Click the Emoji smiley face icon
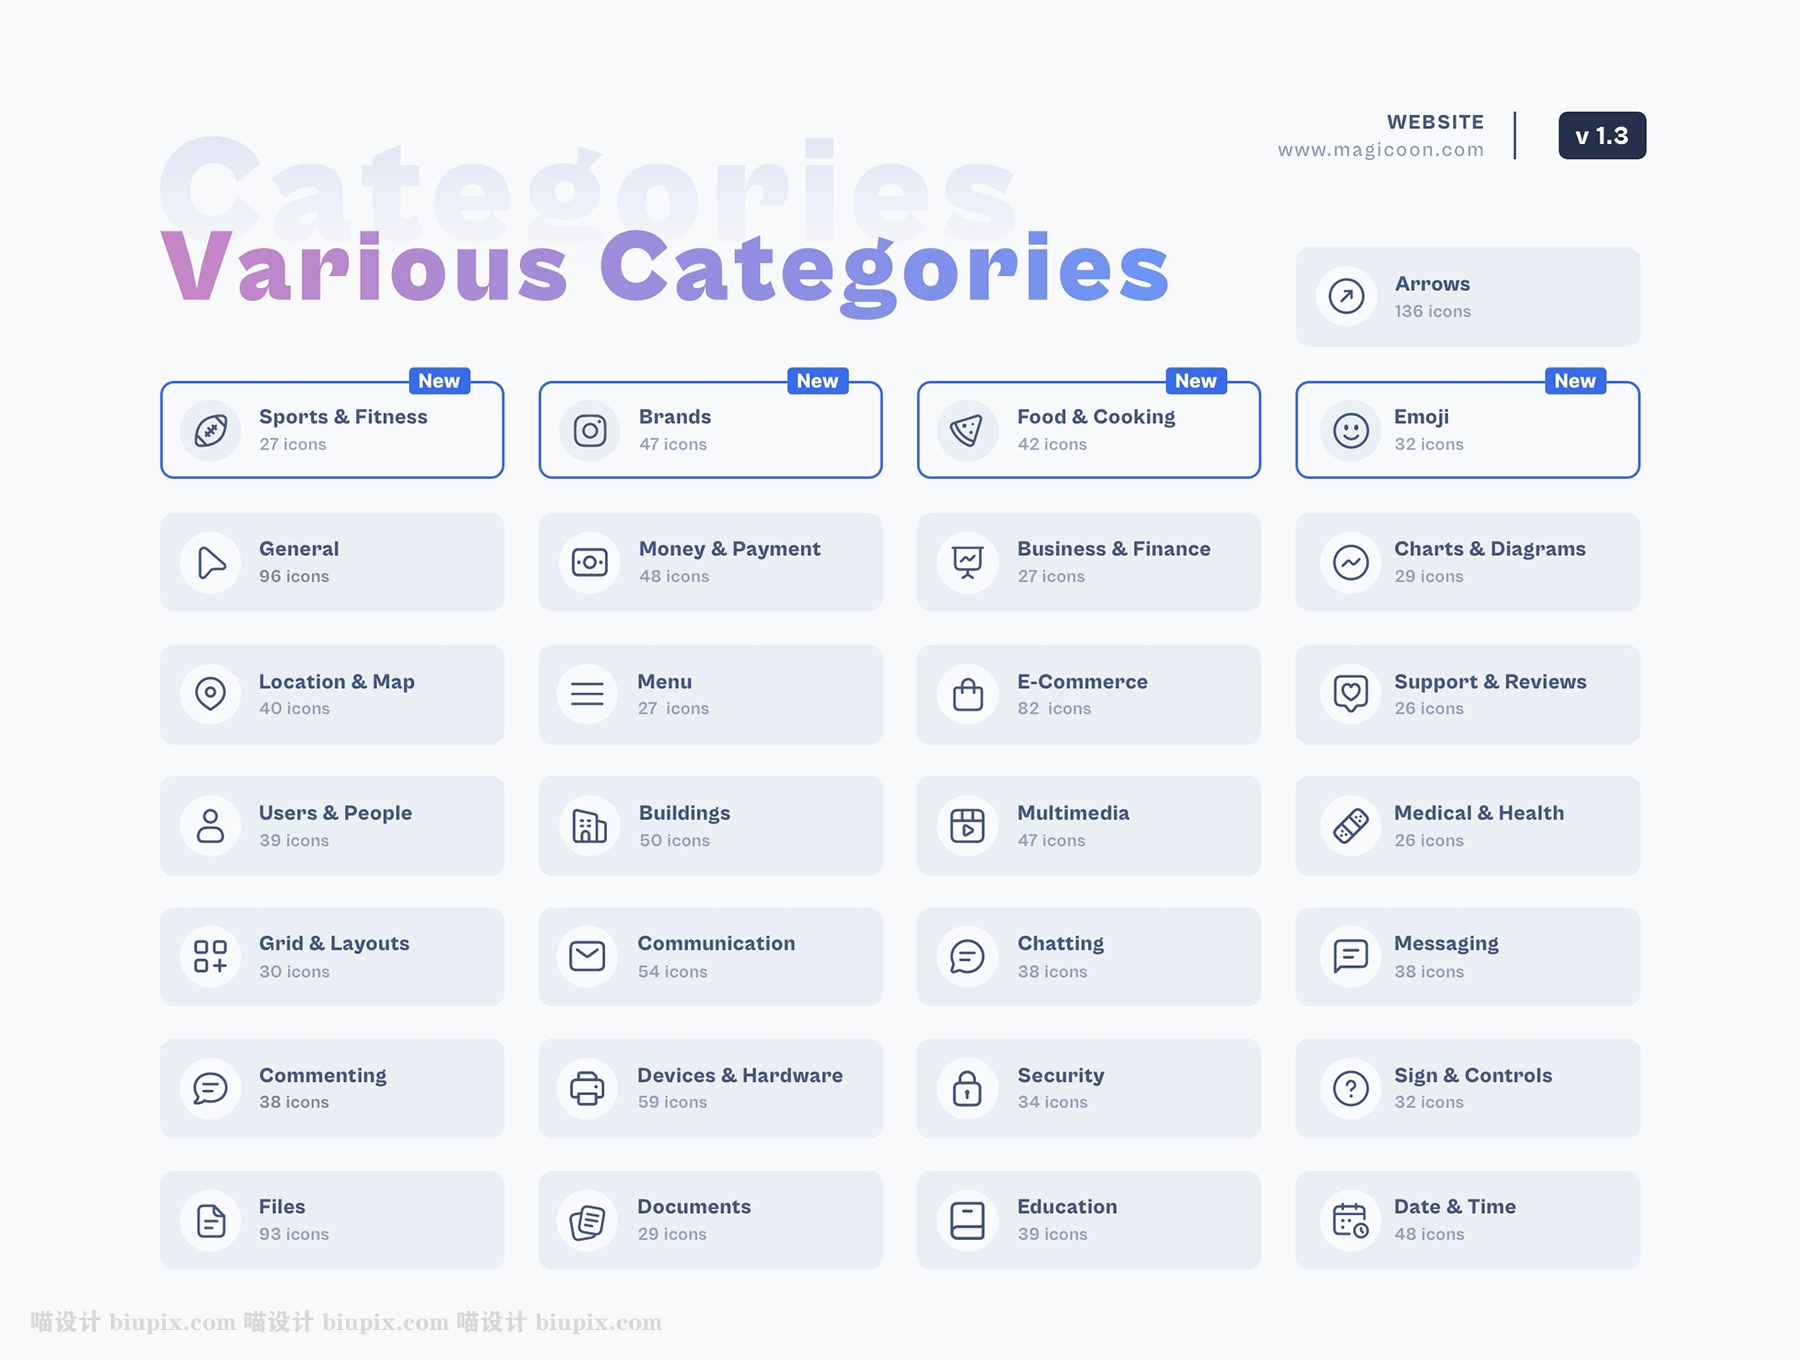Screen dimensions: 1800x1360 (x=1350, y=430)
